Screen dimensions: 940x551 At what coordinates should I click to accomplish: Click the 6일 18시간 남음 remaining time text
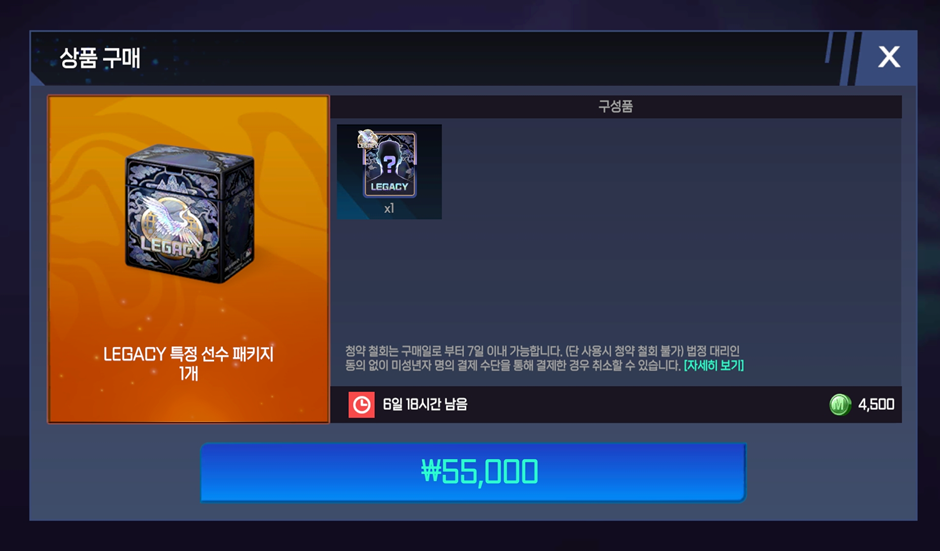[x=425, y=405]
